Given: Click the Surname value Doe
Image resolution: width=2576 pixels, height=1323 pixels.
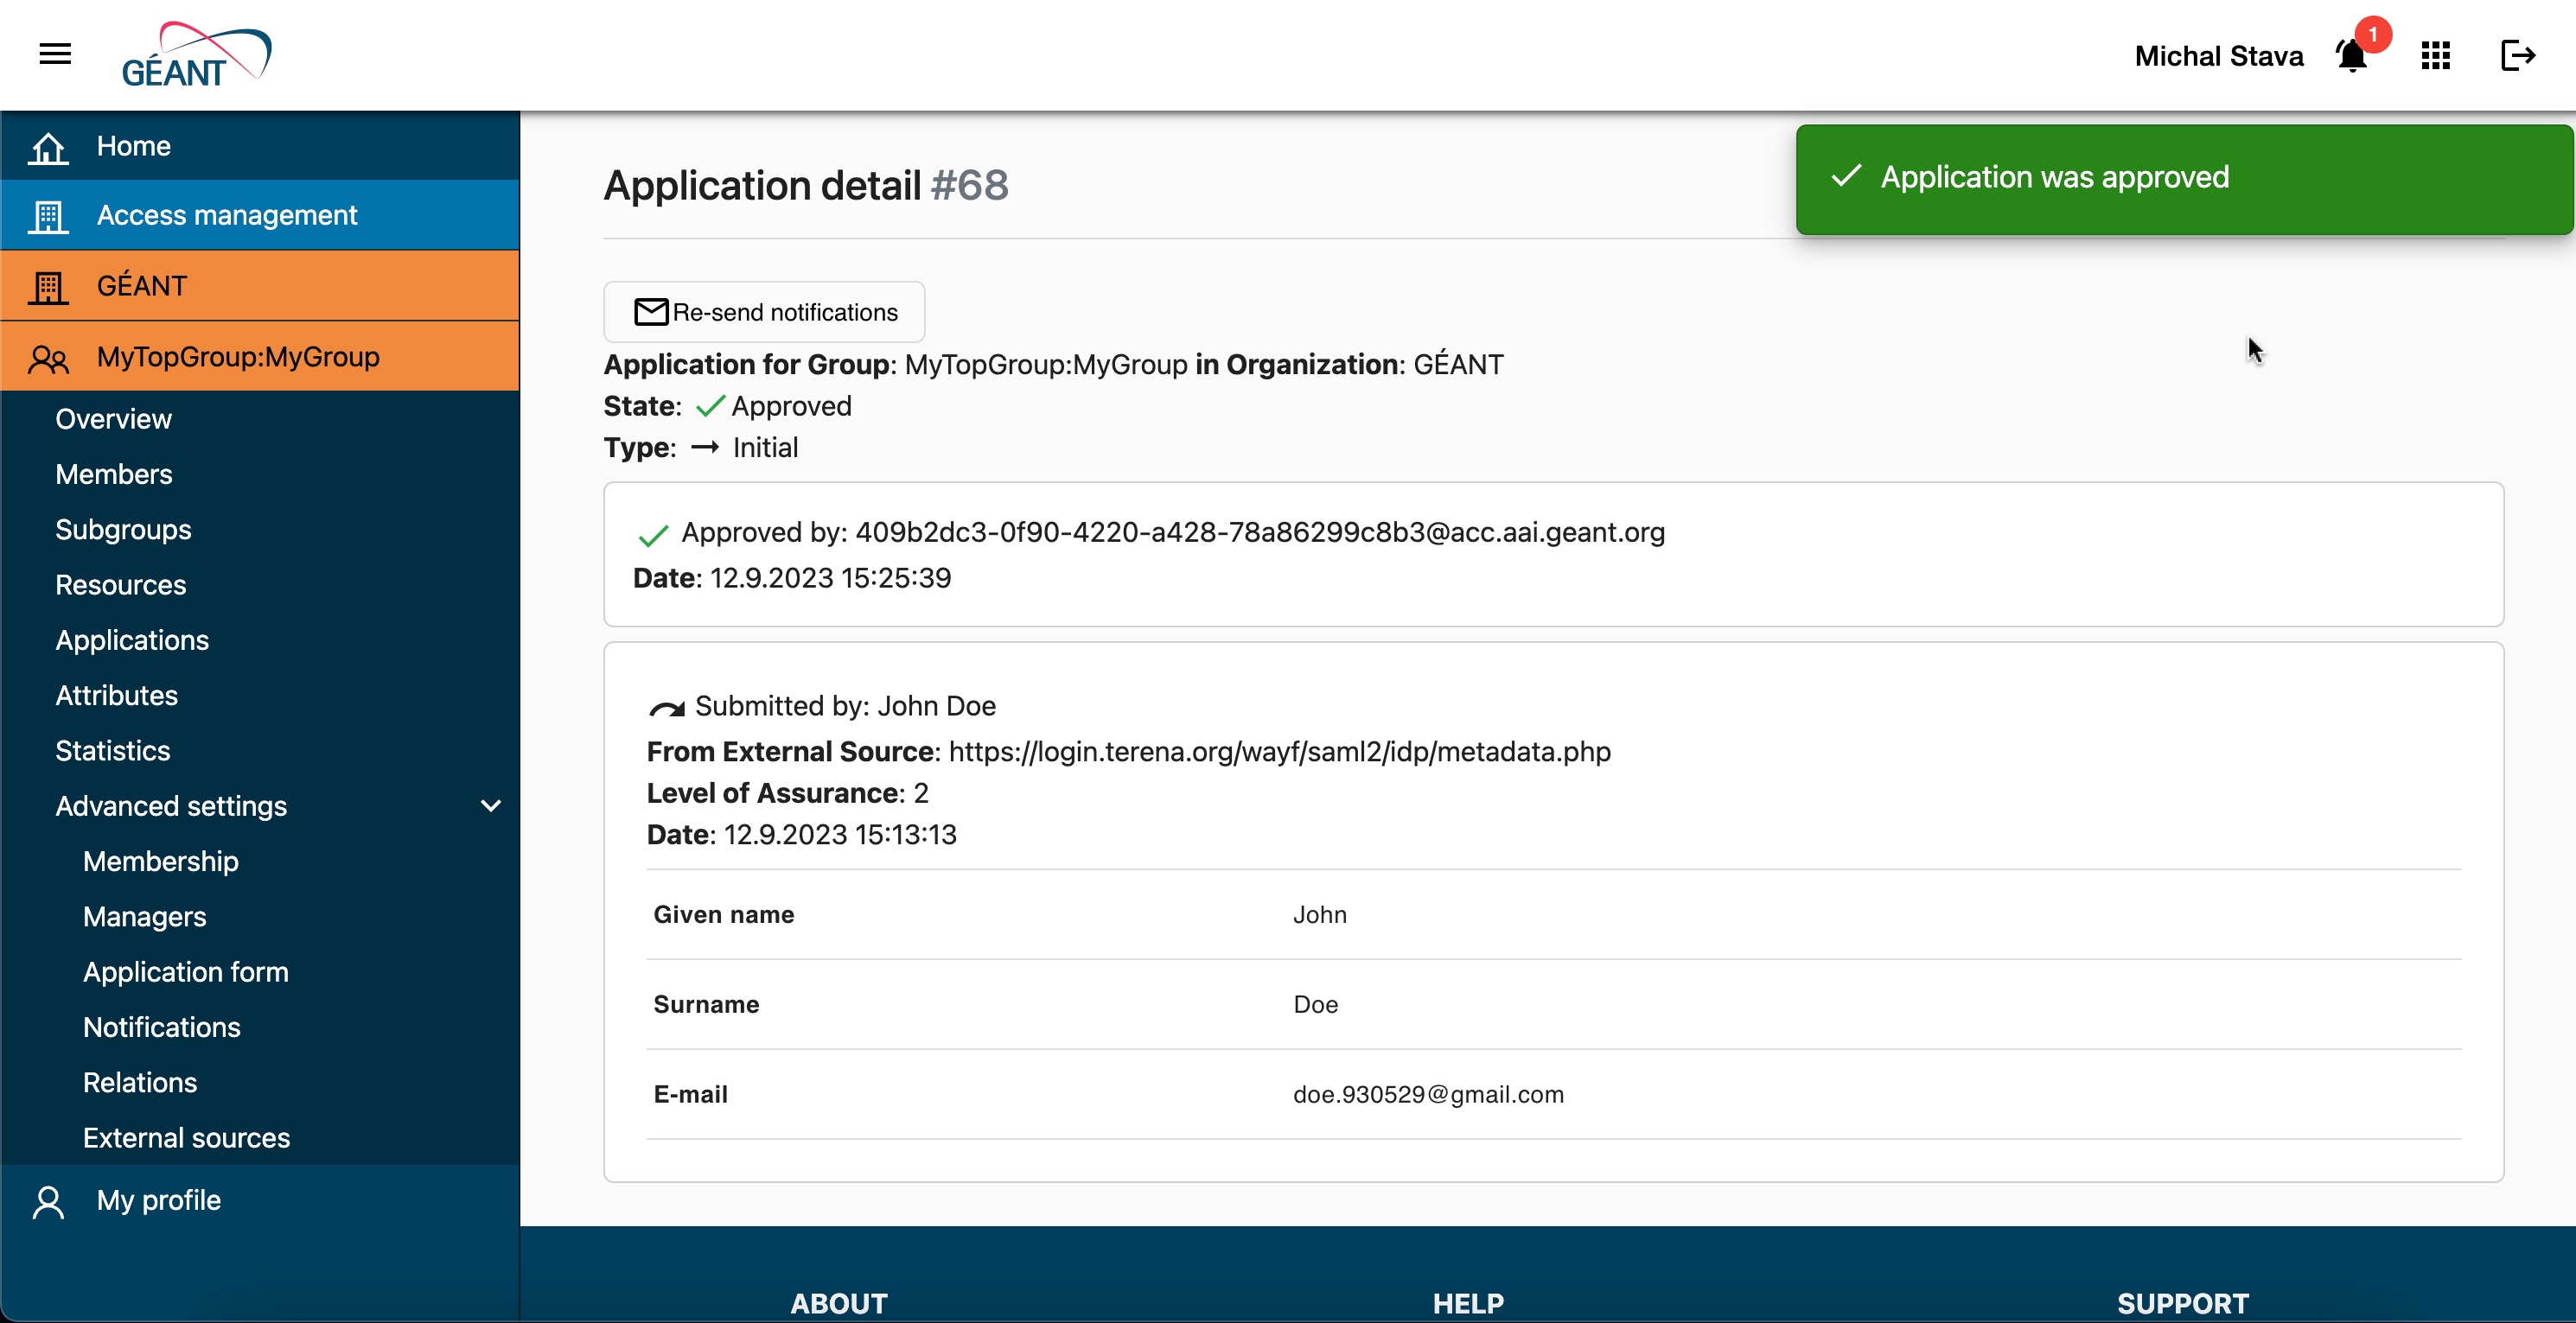Looking at the screenshot, I should click(1315, 1004).
